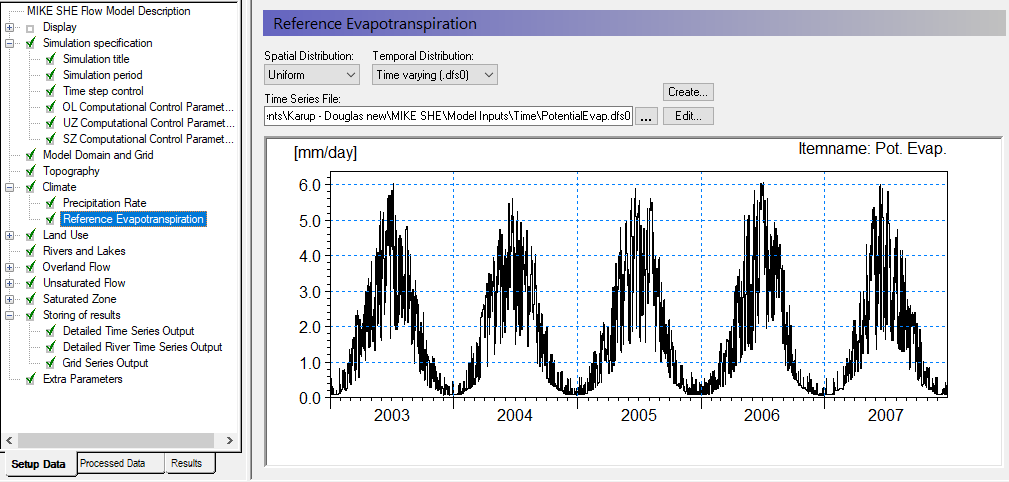This screenshot has height=482, width=1009.
Task: Click the browse ellipsis button for time series file
Action: coord(647,116)
